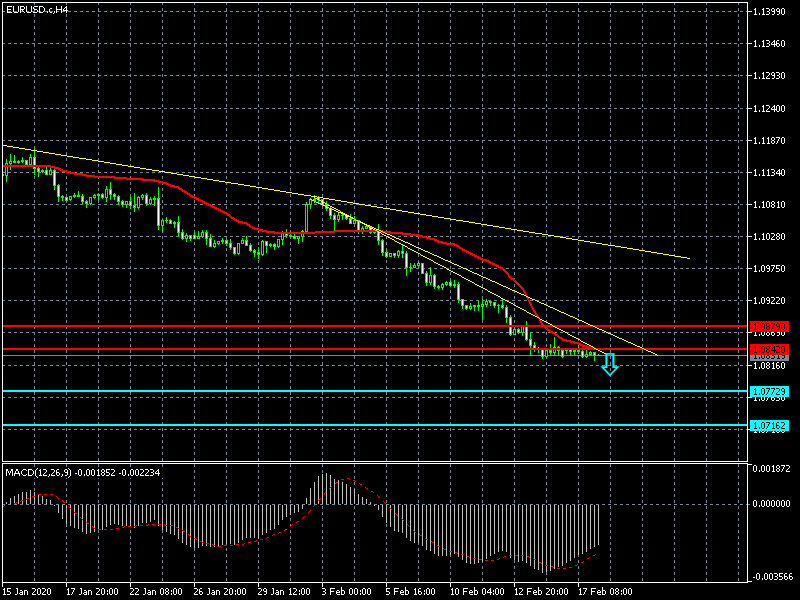800x600 pixels.
Task: Select the red 1.08420 price label
Action: pos(768,349)
